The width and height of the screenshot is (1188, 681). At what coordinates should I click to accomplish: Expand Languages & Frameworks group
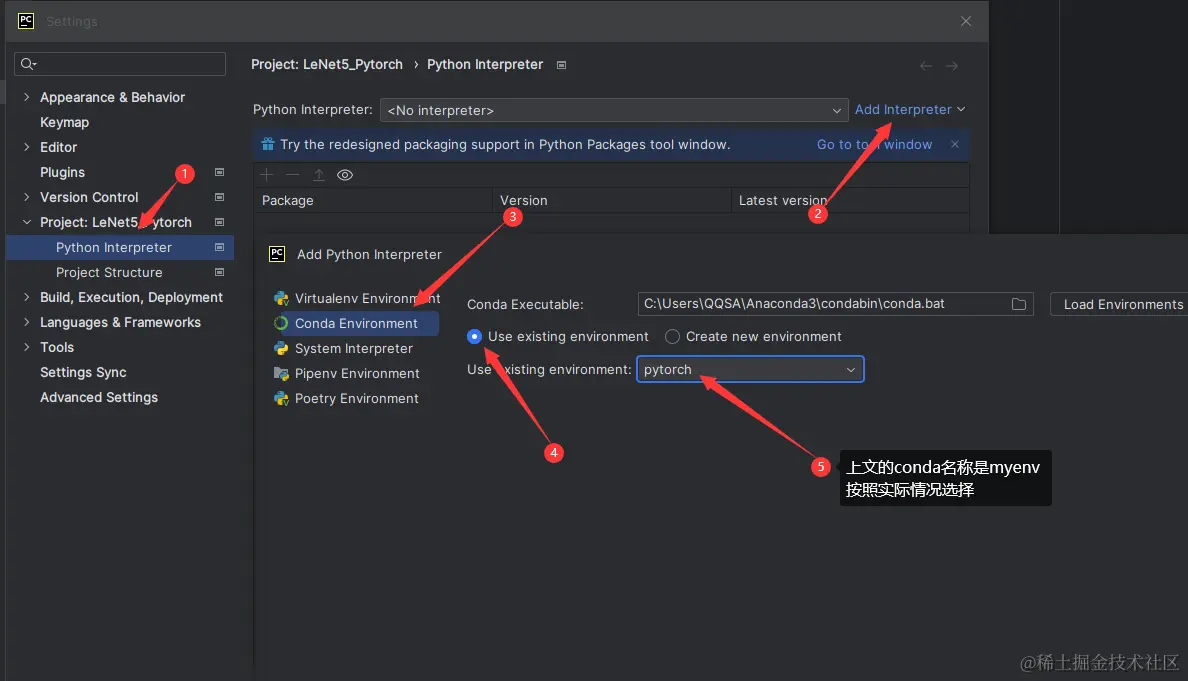pyautogui.click(x=27, y=322)
